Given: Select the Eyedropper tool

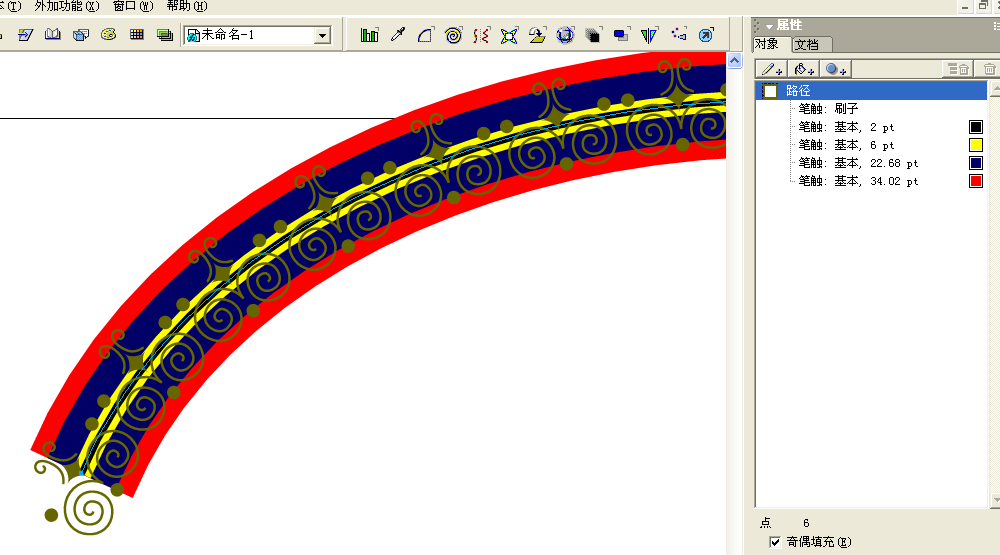Looking at the screenshot, I should coord(398,35).
